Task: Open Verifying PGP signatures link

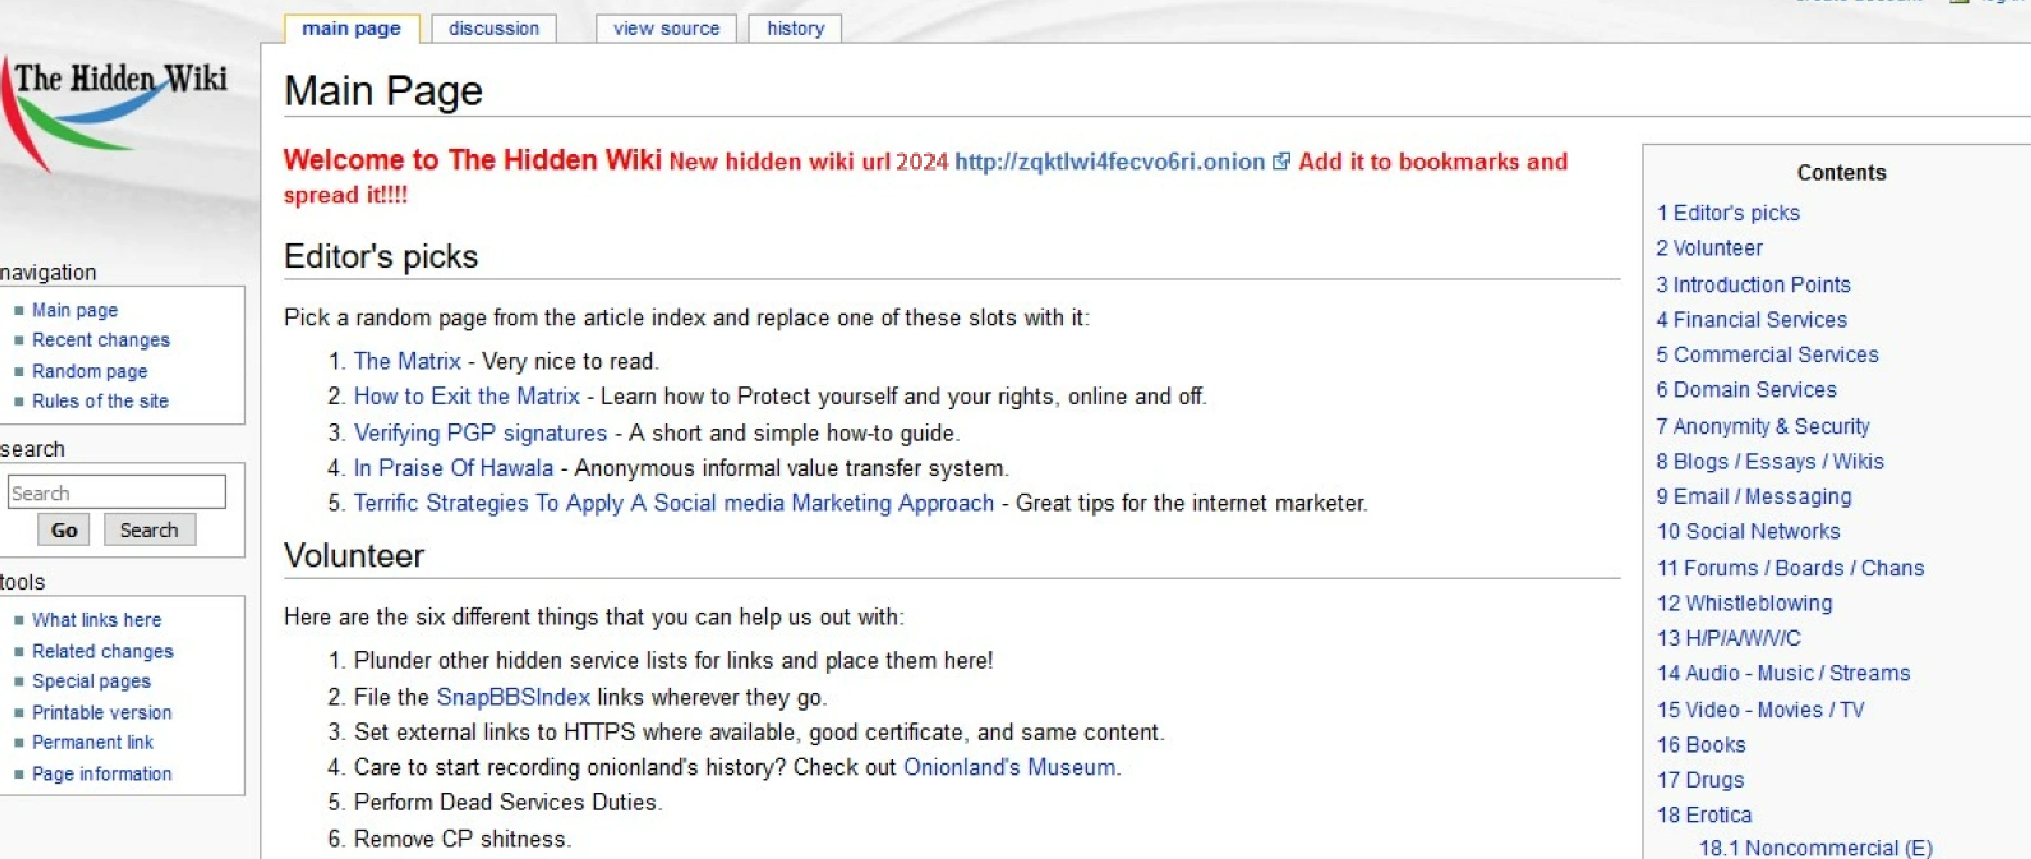Action: tap(480, 433)
